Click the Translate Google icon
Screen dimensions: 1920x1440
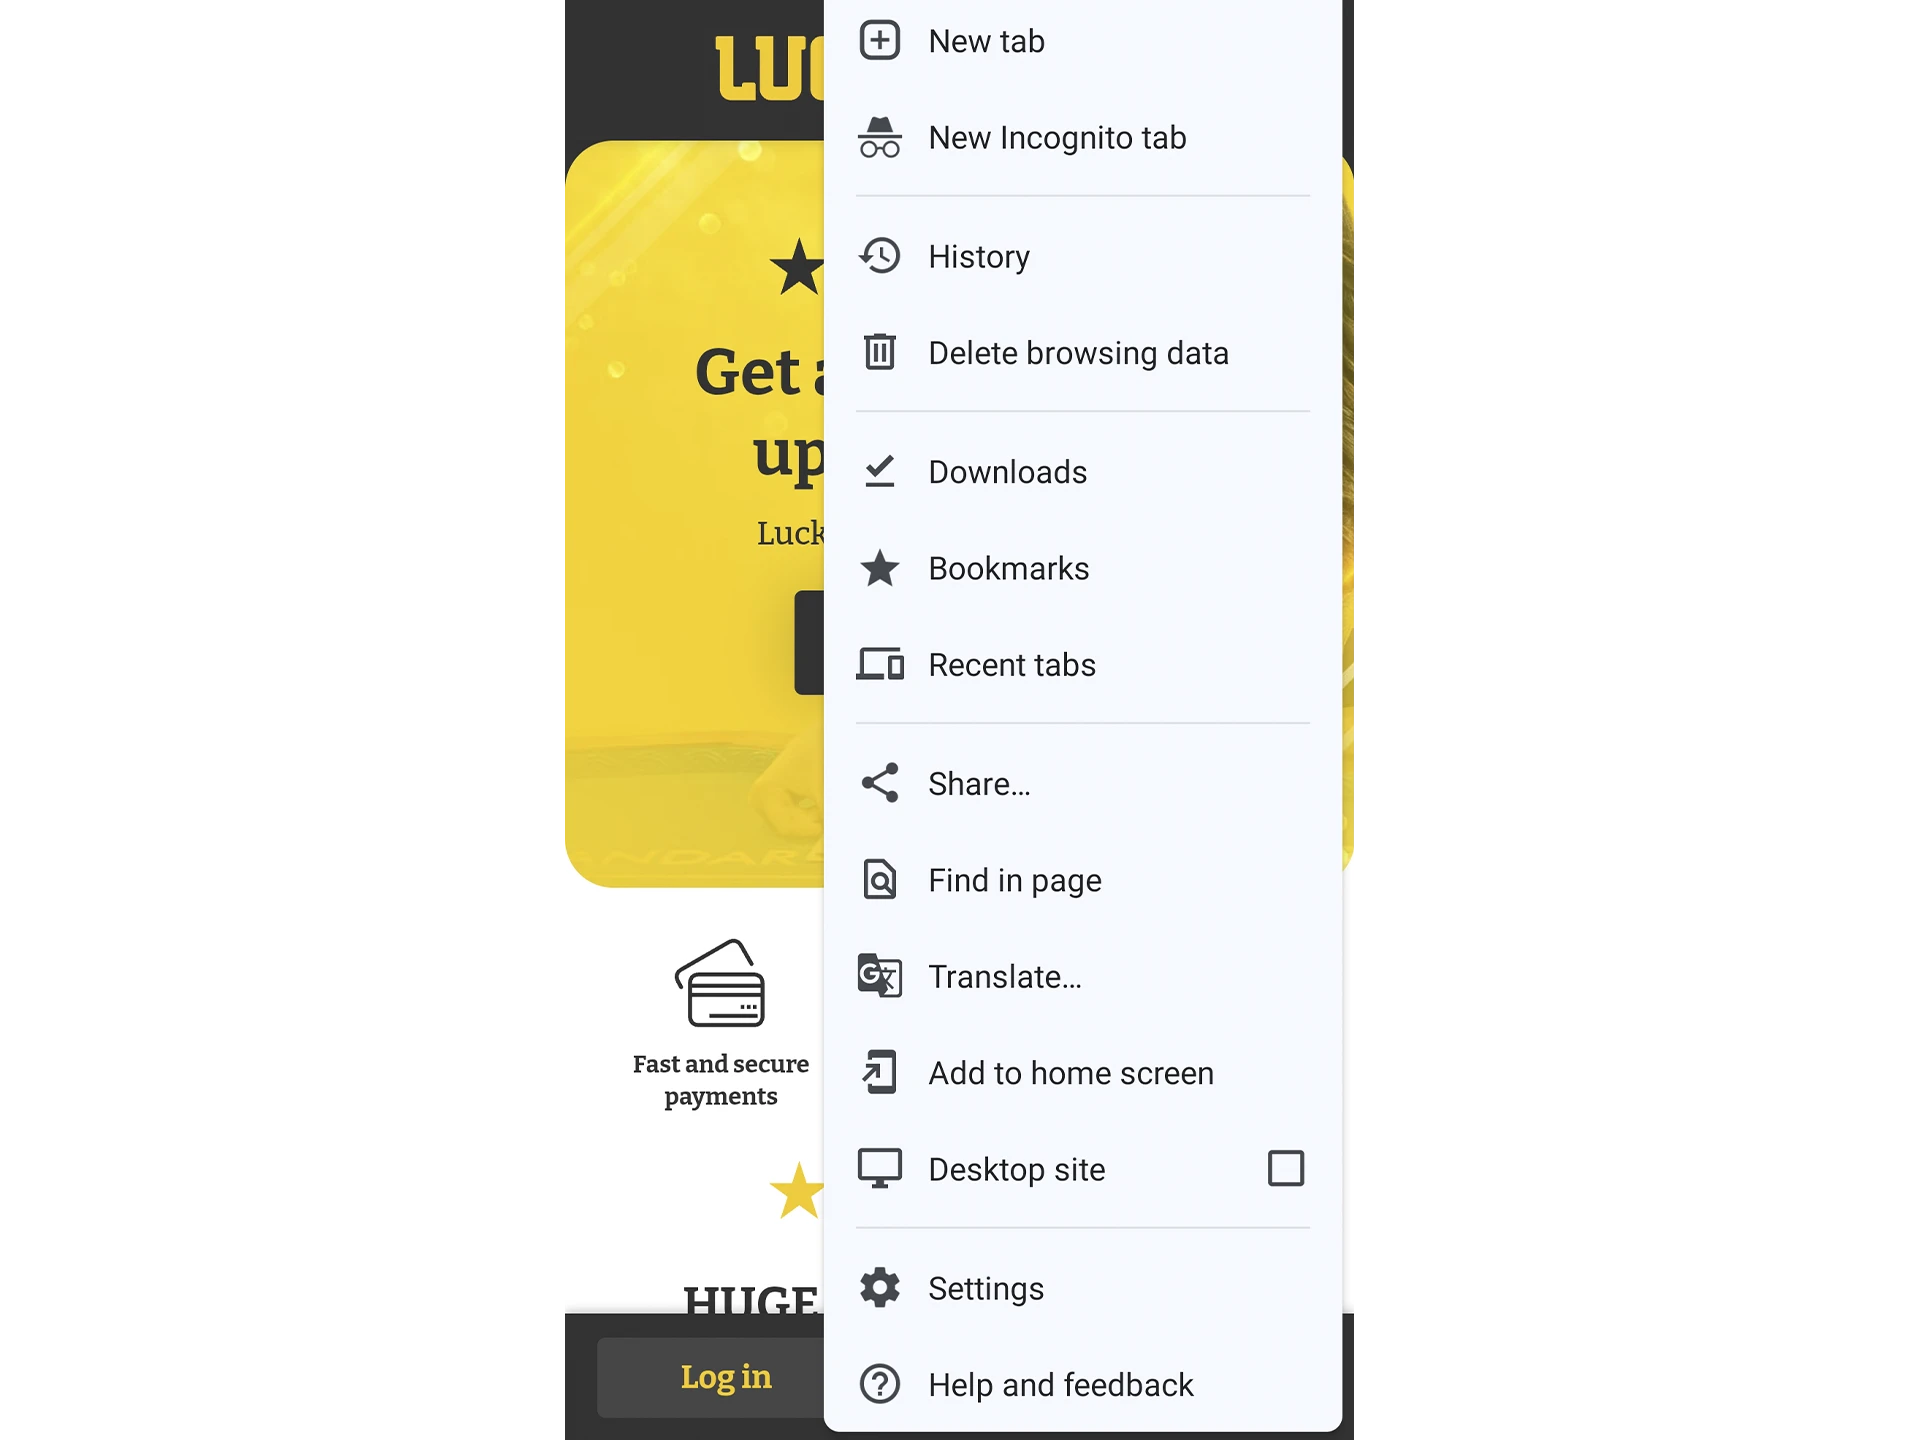pyautogui.click(x=880, y=976)
